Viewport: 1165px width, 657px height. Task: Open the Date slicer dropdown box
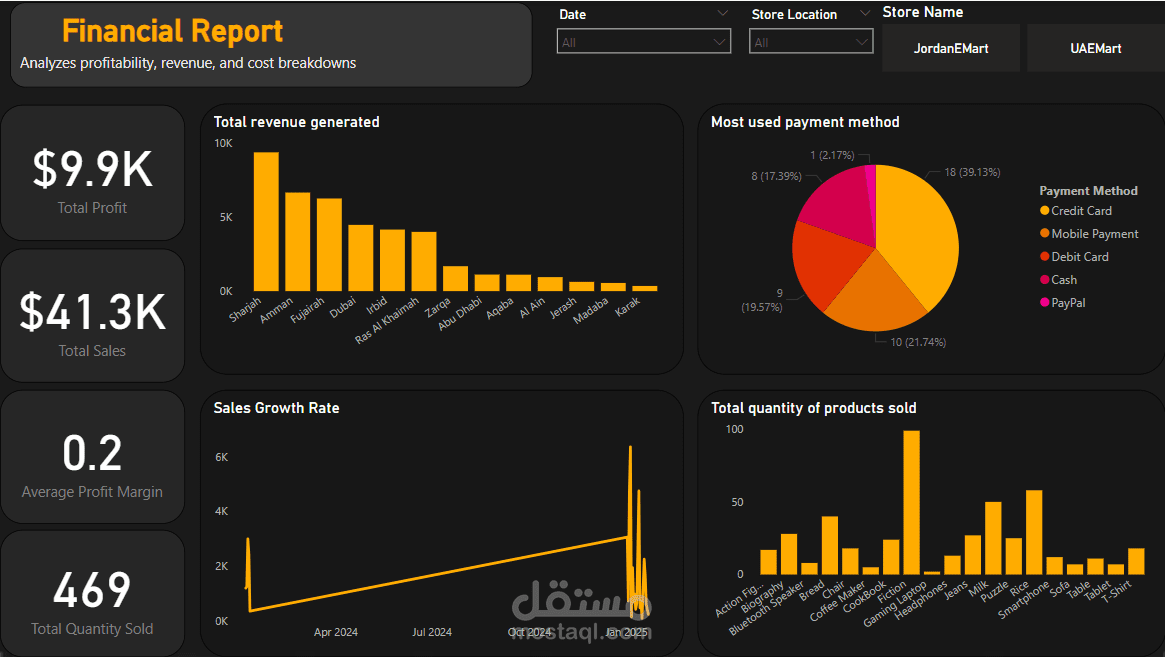click(643, 42)
